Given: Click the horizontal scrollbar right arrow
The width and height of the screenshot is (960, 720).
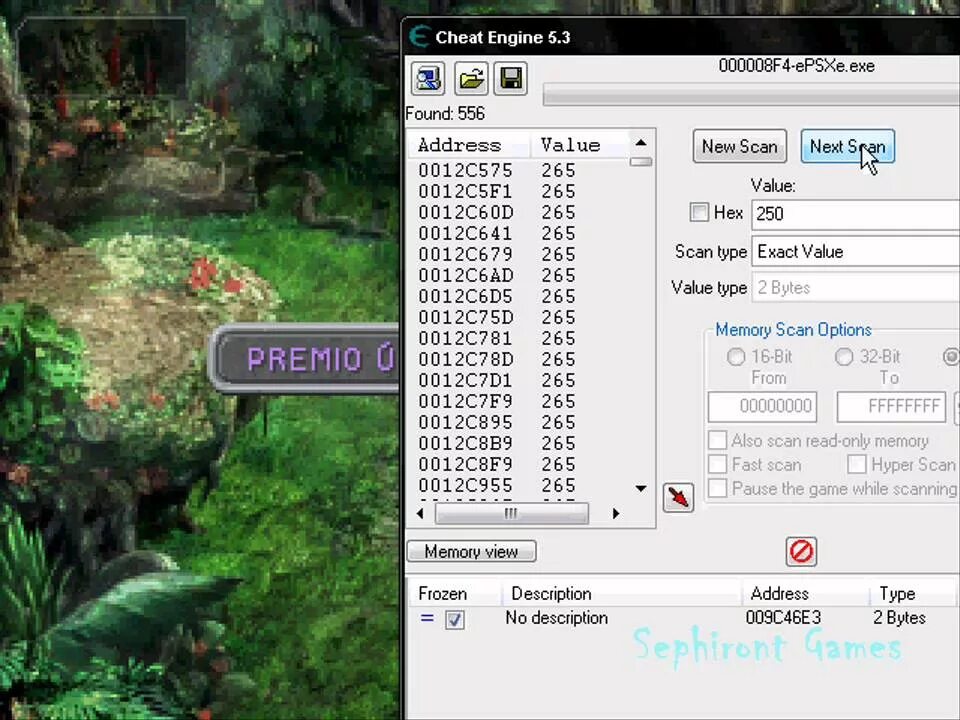Looking at the screenshot, I should coord(616,513).
